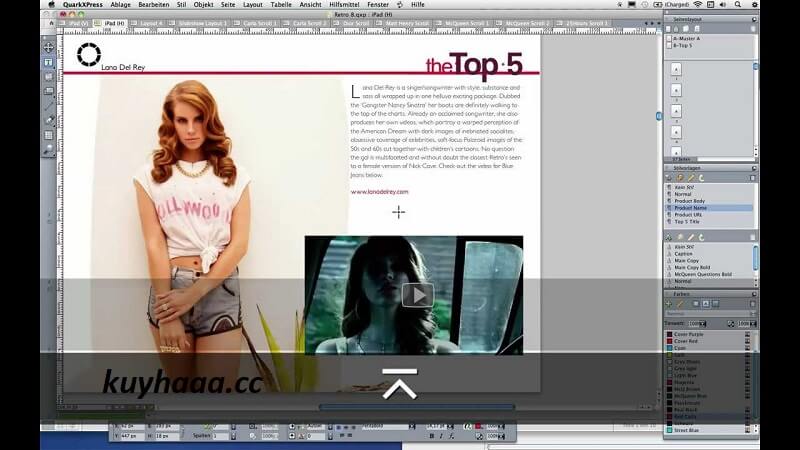Click the home icon left of layout tabs
The image size is (800, 450).
coord(51,23)
